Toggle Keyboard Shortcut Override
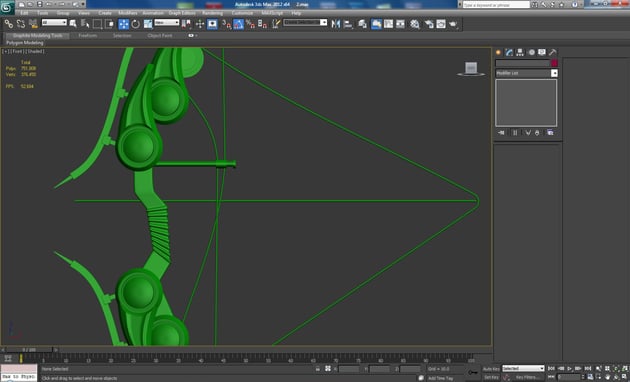630x382 pixels. point(213,24)
